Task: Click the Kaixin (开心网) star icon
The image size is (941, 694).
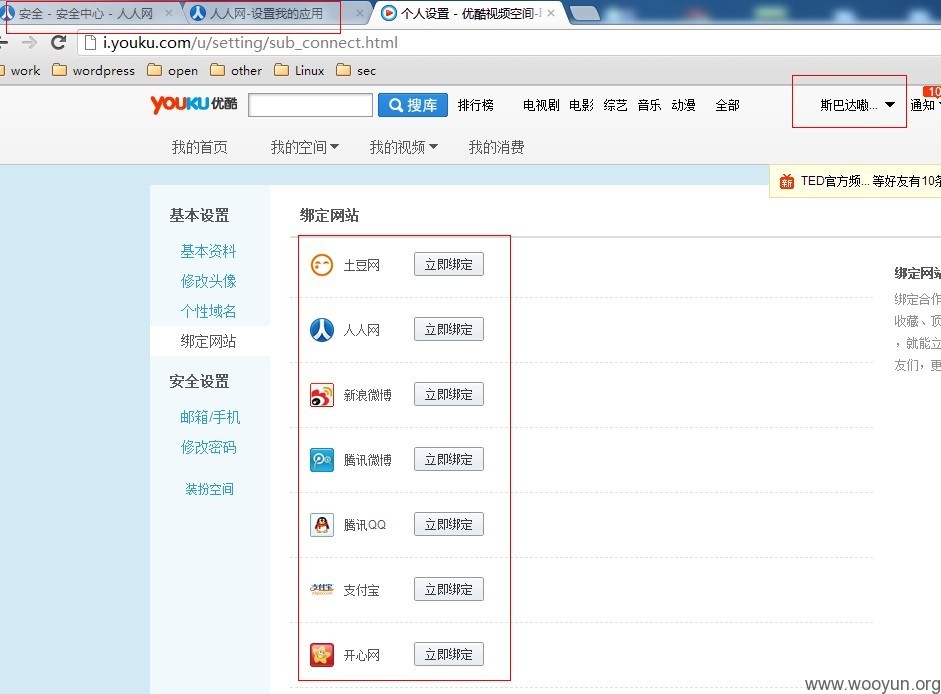Action: (x=322, y=654)
